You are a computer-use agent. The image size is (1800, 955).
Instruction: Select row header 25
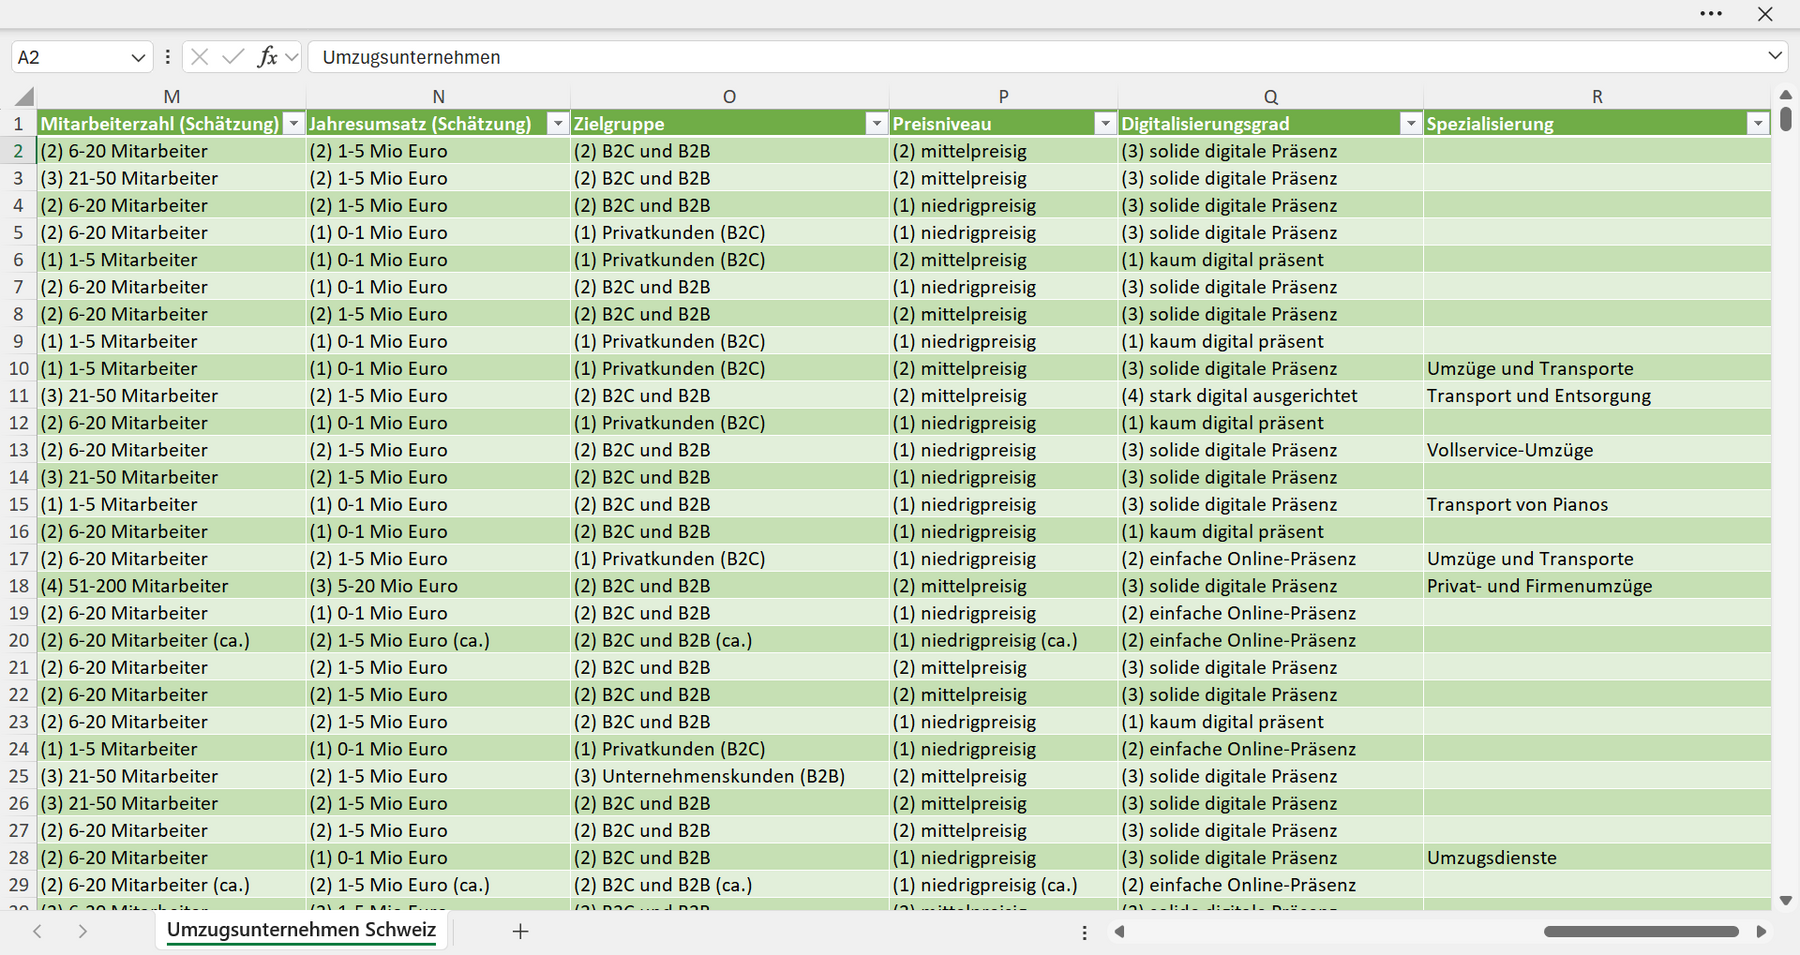click(19, 776)
